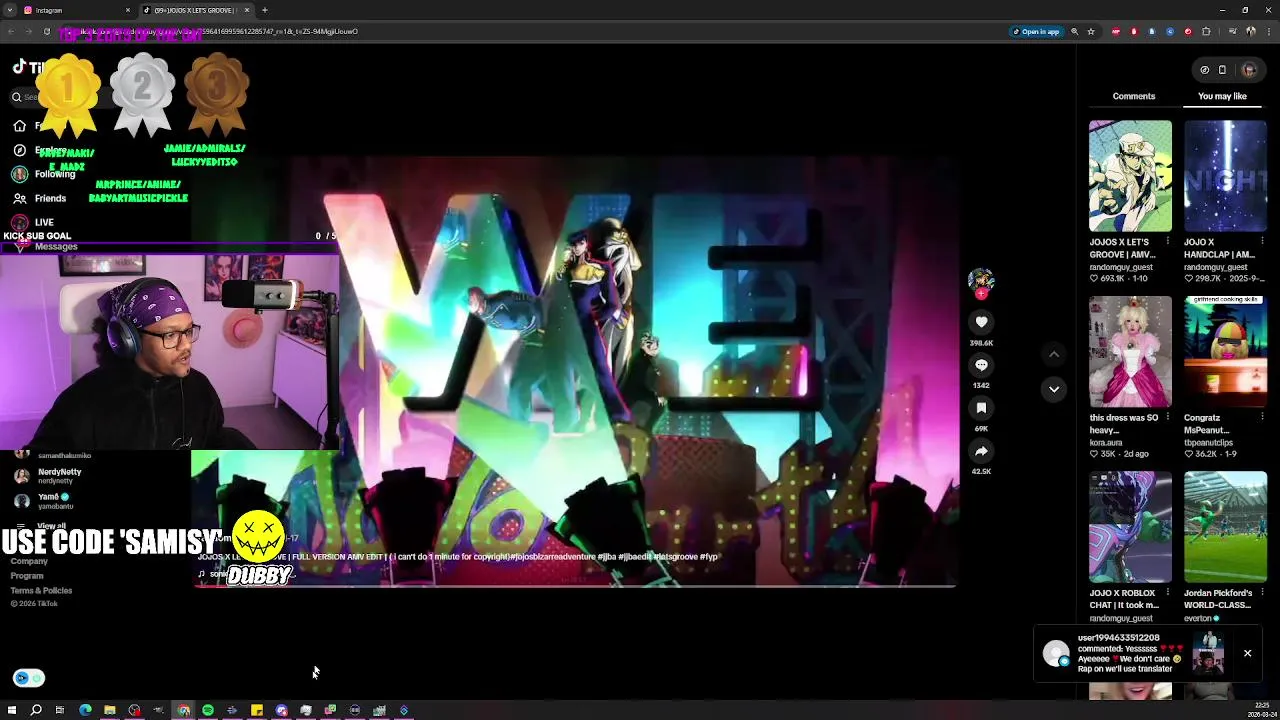Screen dimensions: 1280x720
Task: Open Terms & Policies footer link
Action: [41, 590]
